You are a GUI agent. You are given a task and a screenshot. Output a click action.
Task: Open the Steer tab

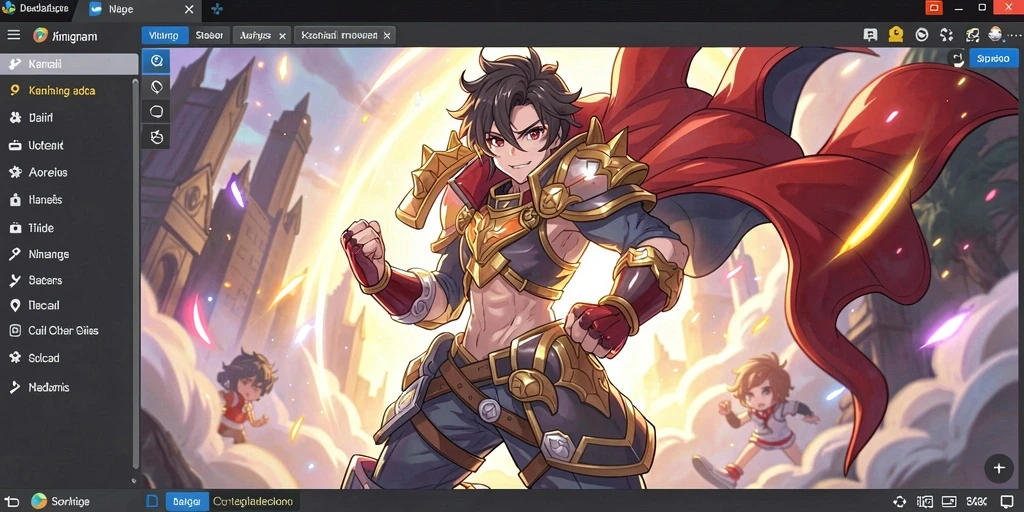(209, 35)
